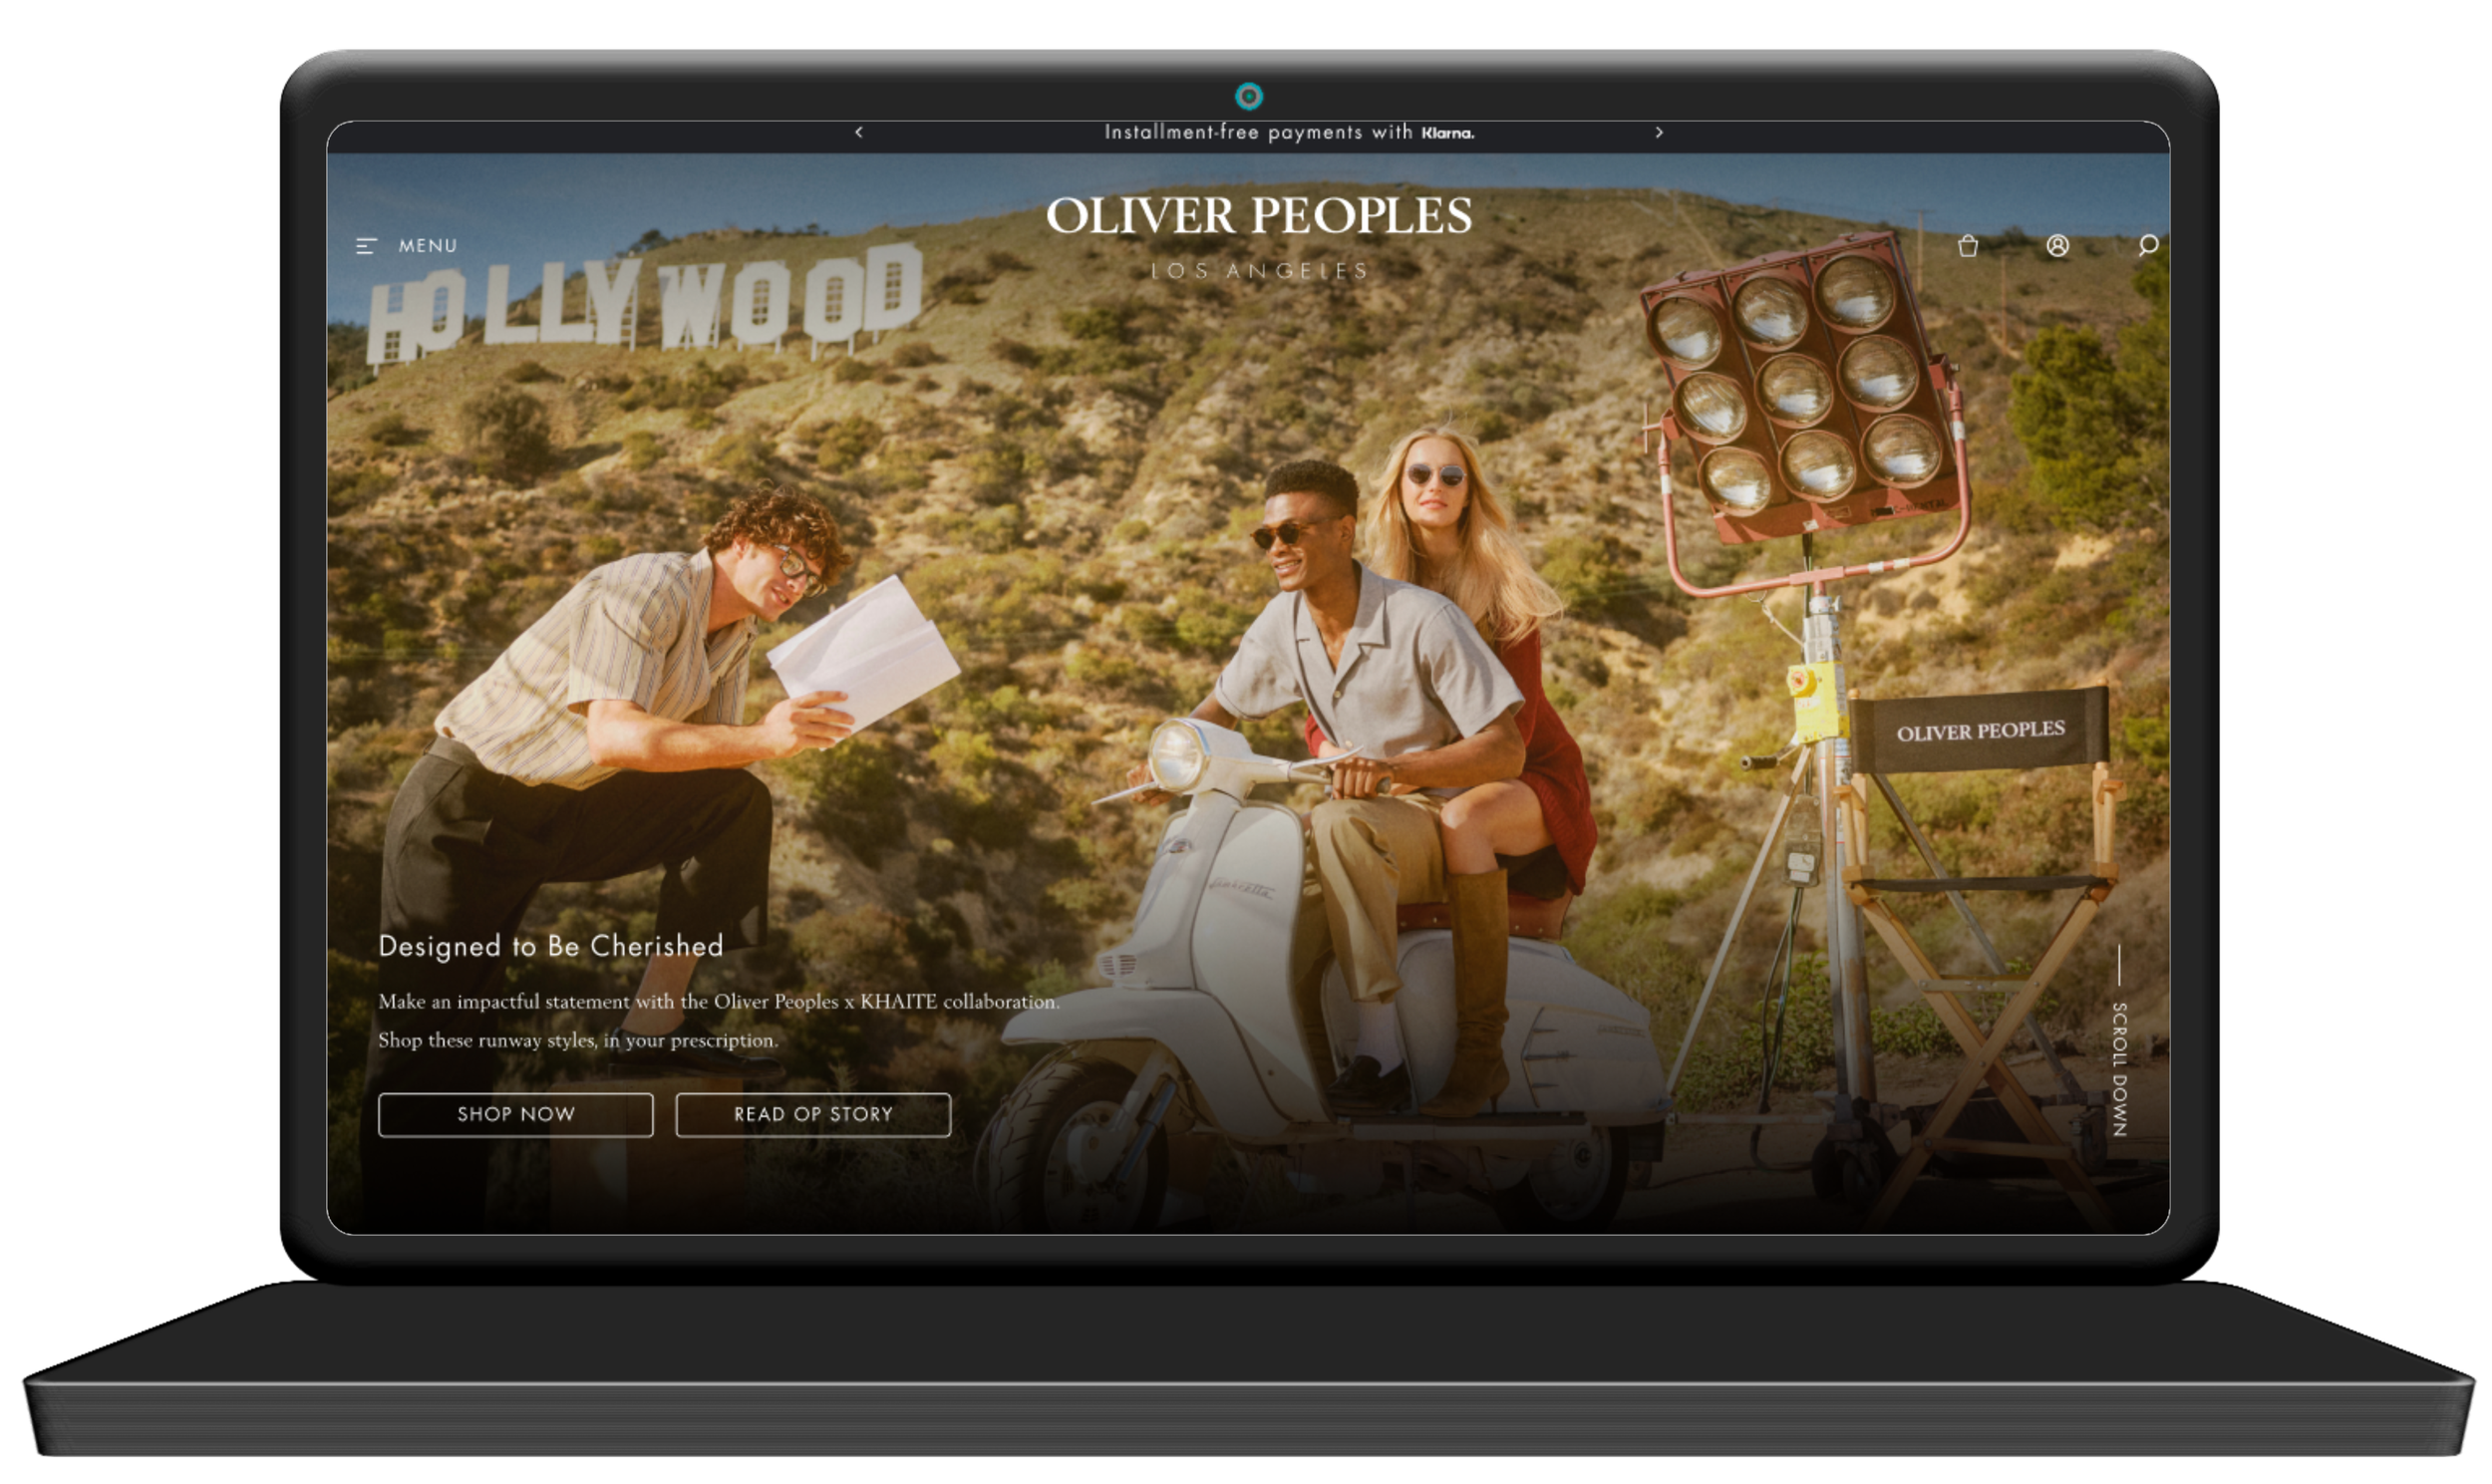This screenshot has width=2492, height=1484.
Task: Click the Scroll Down indicator
Action: pos(2119,1042)
